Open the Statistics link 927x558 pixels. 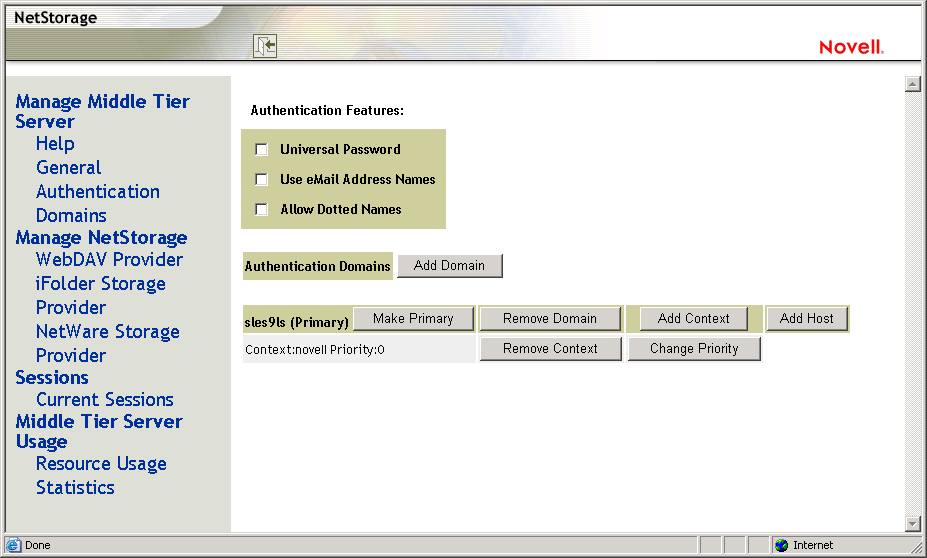tap(75, 488)
